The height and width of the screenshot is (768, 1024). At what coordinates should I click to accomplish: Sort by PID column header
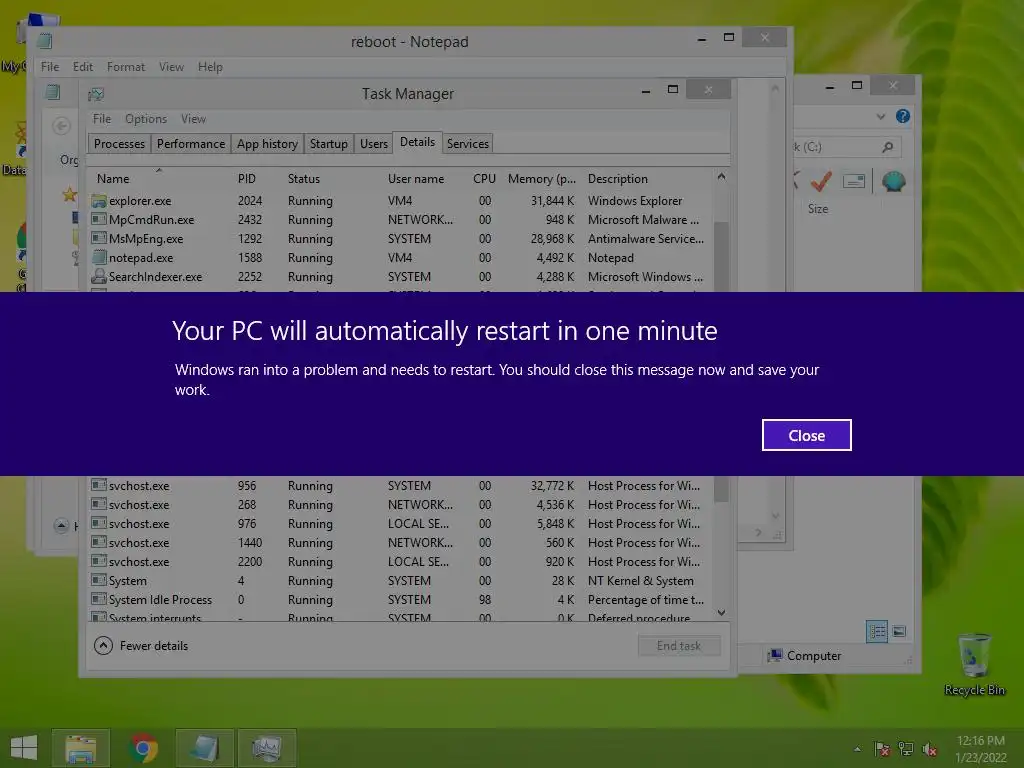(246, 179)
